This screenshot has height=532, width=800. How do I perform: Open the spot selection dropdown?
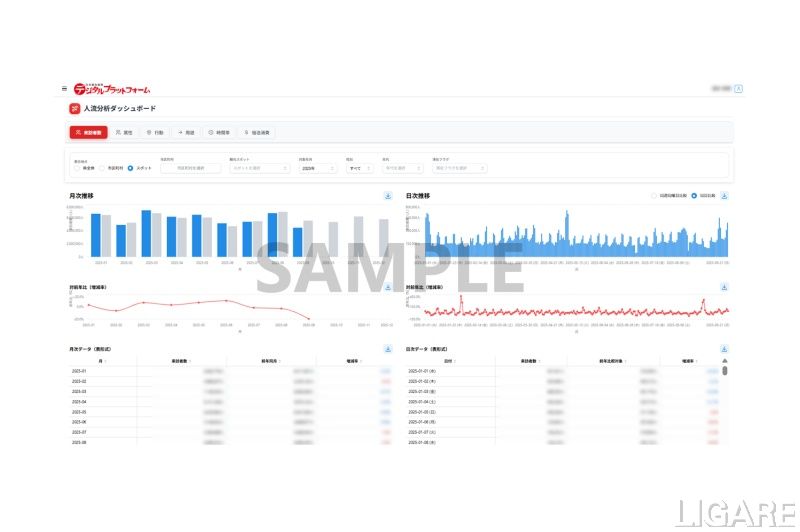pyautogui.click(x=259, y=168)
